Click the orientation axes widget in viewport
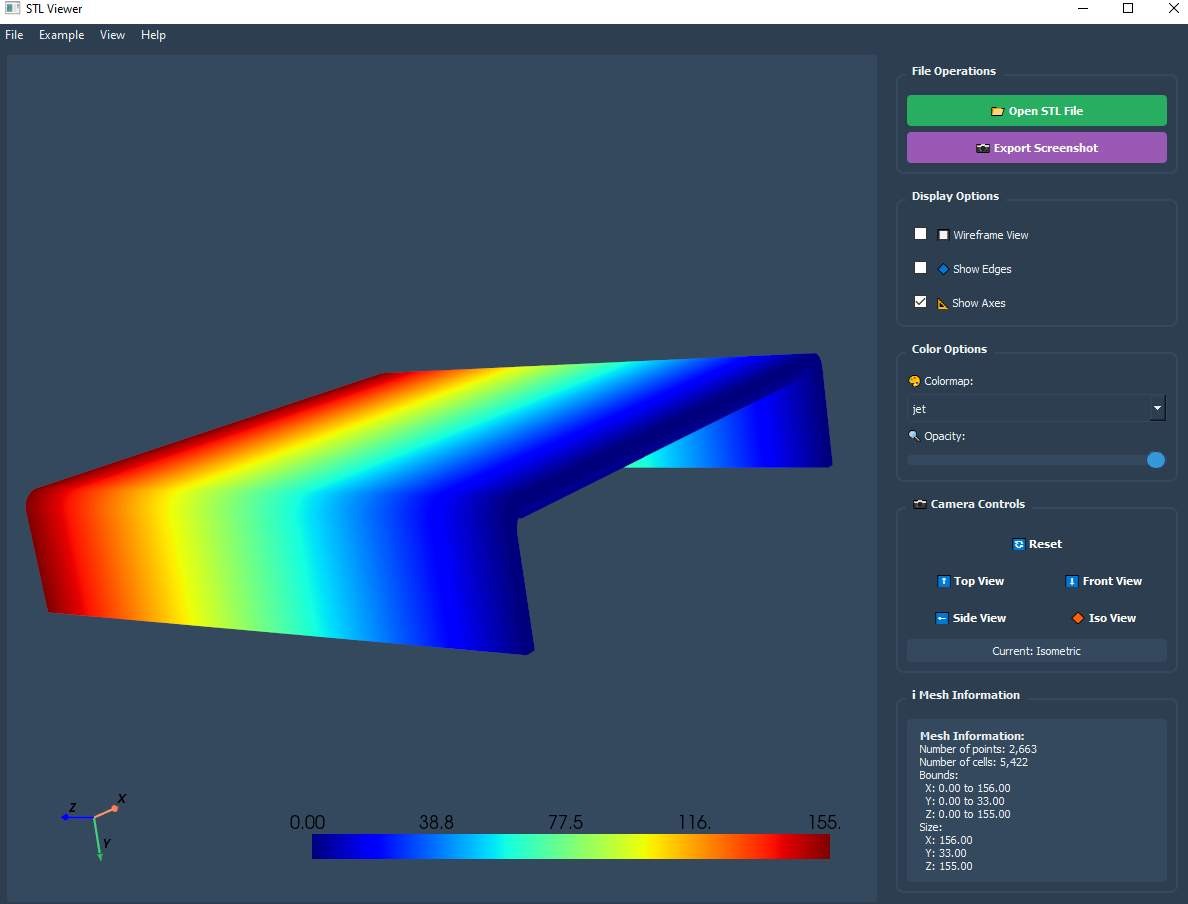Screen dimensions: 1188x904 [x=95, y=824]
